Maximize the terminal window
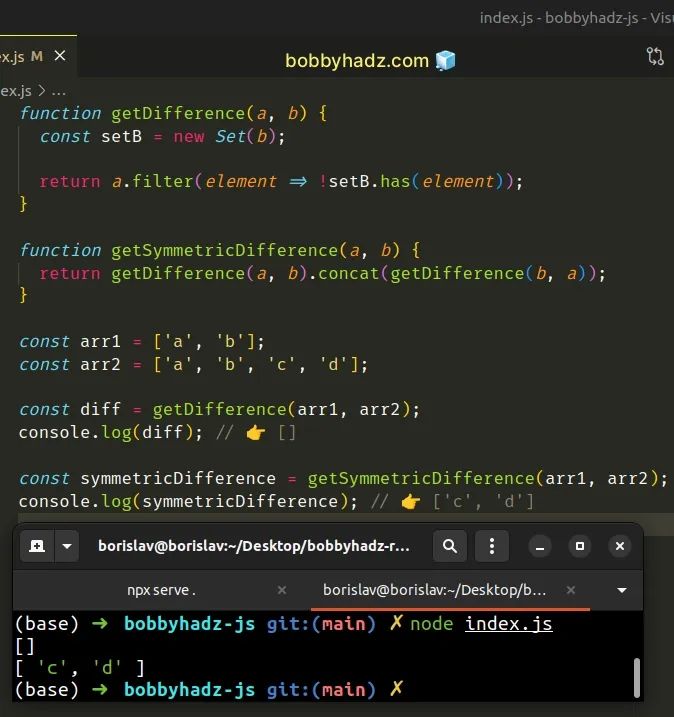Screen dimensions: 674x717 tap(580, 546)
